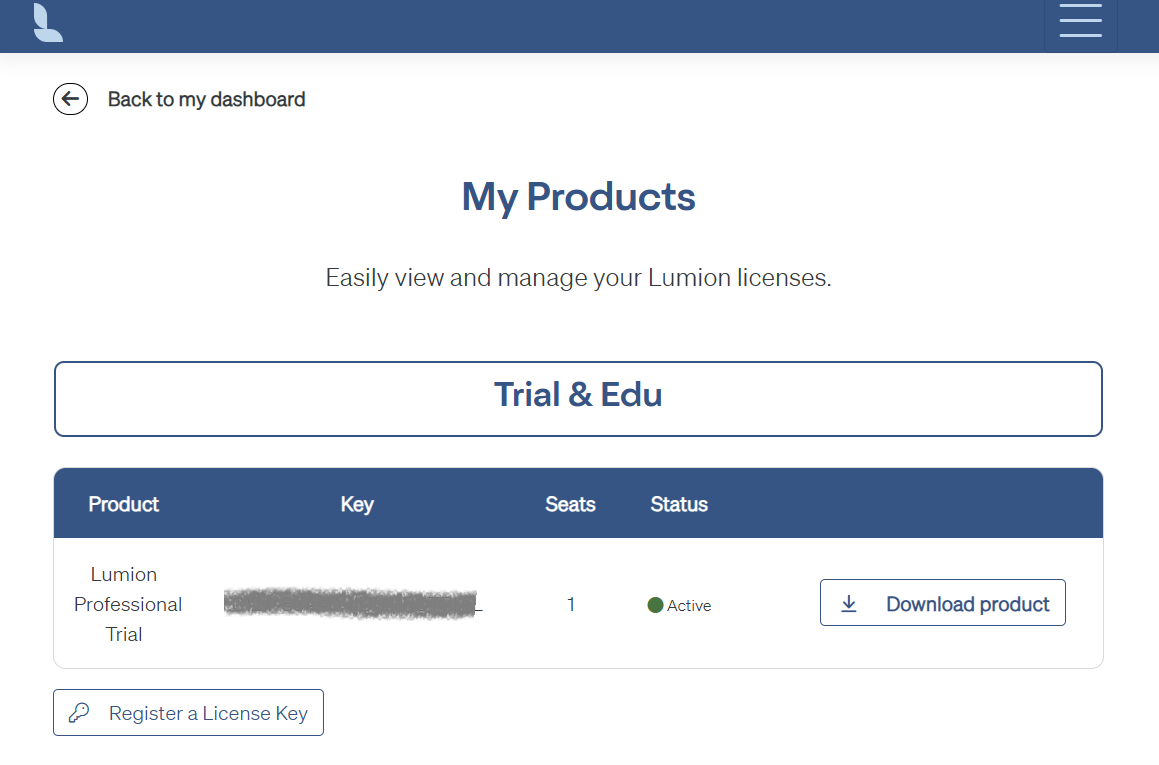This screenshot has width=1159, height=765.
Task: Click the Back to my dashboard link
Action: pyautogui.click(x=206, y=99)
